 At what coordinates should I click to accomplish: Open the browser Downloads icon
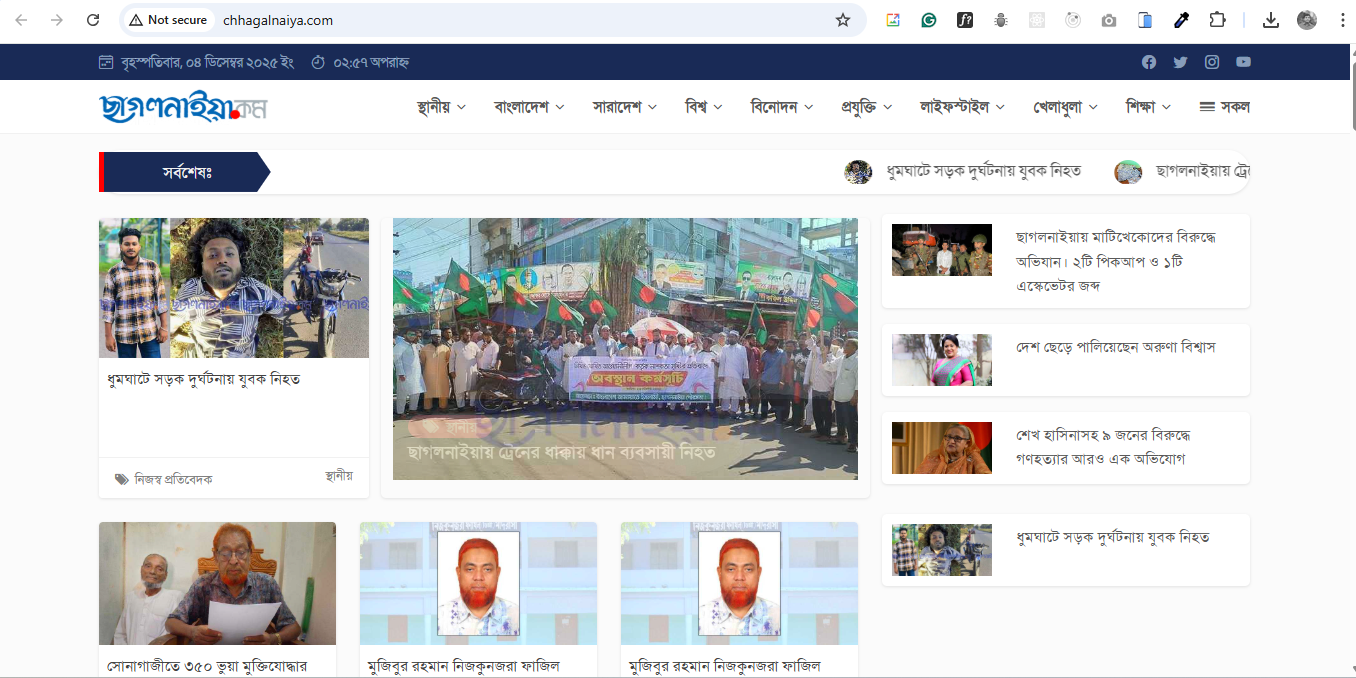1270,19
